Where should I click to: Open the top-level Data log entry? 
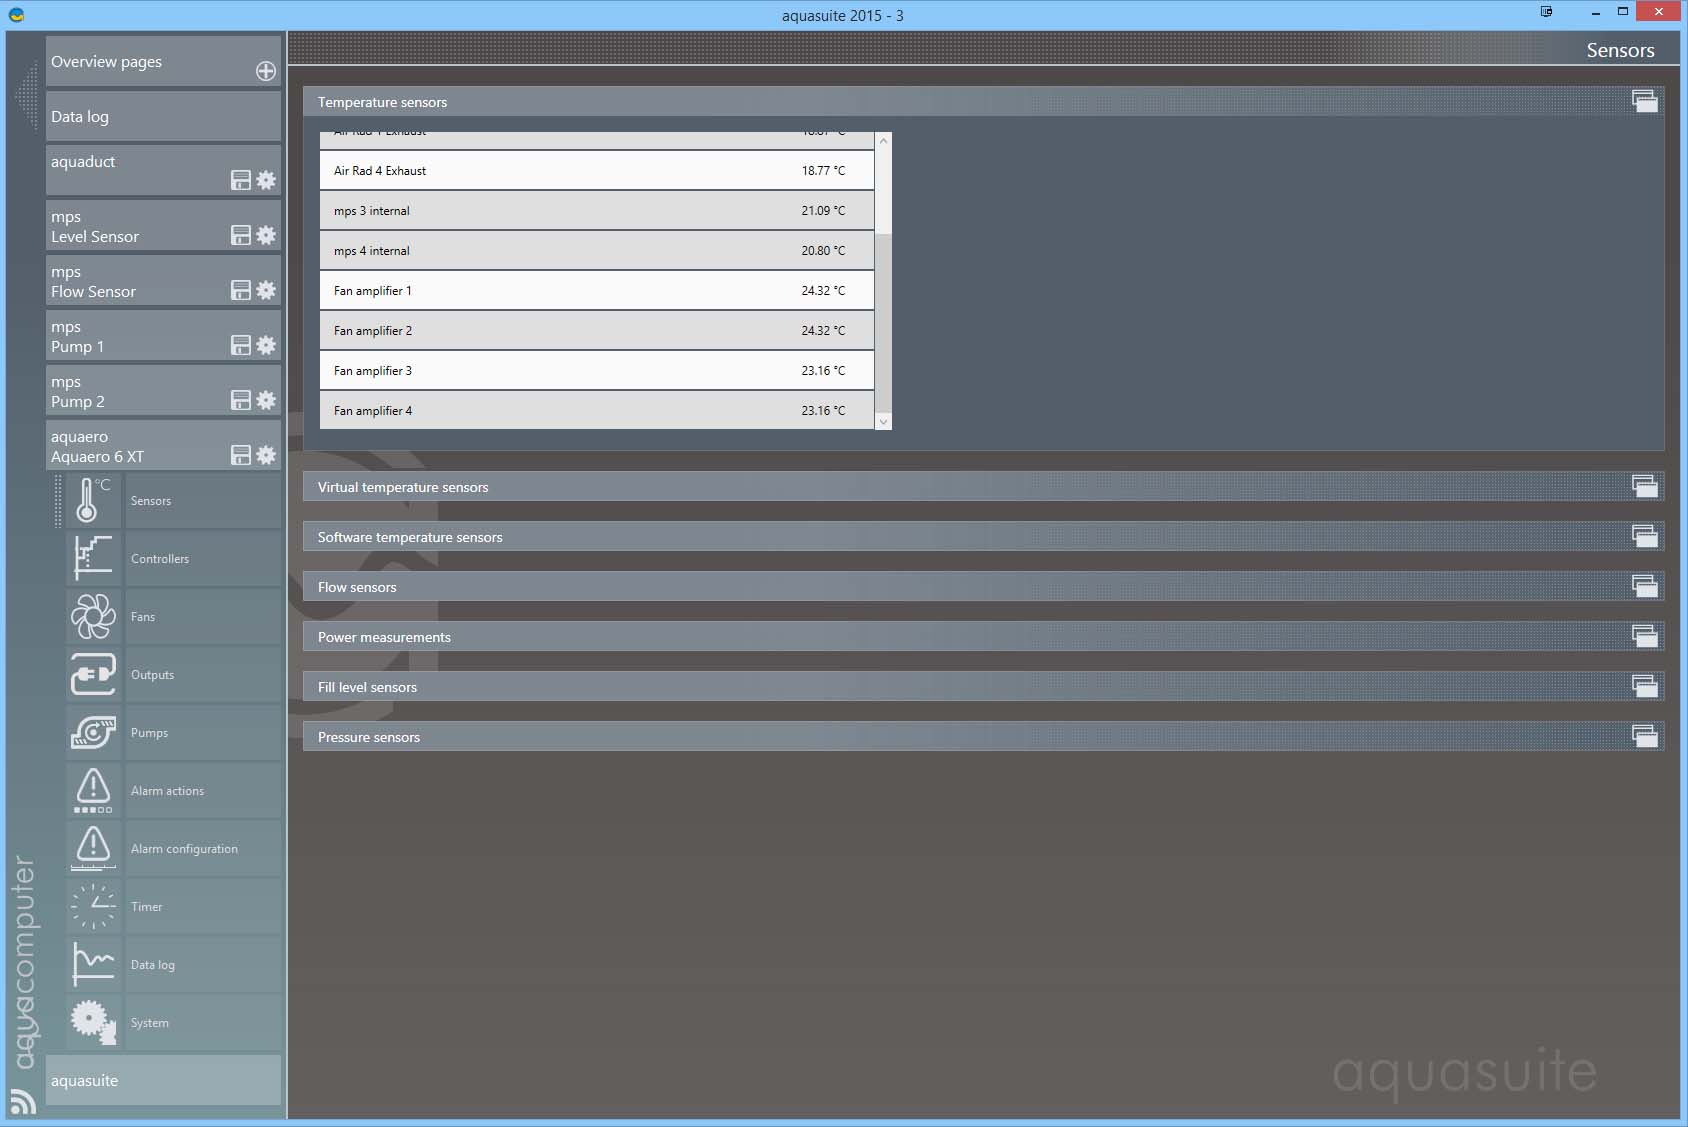click(163, 116)
